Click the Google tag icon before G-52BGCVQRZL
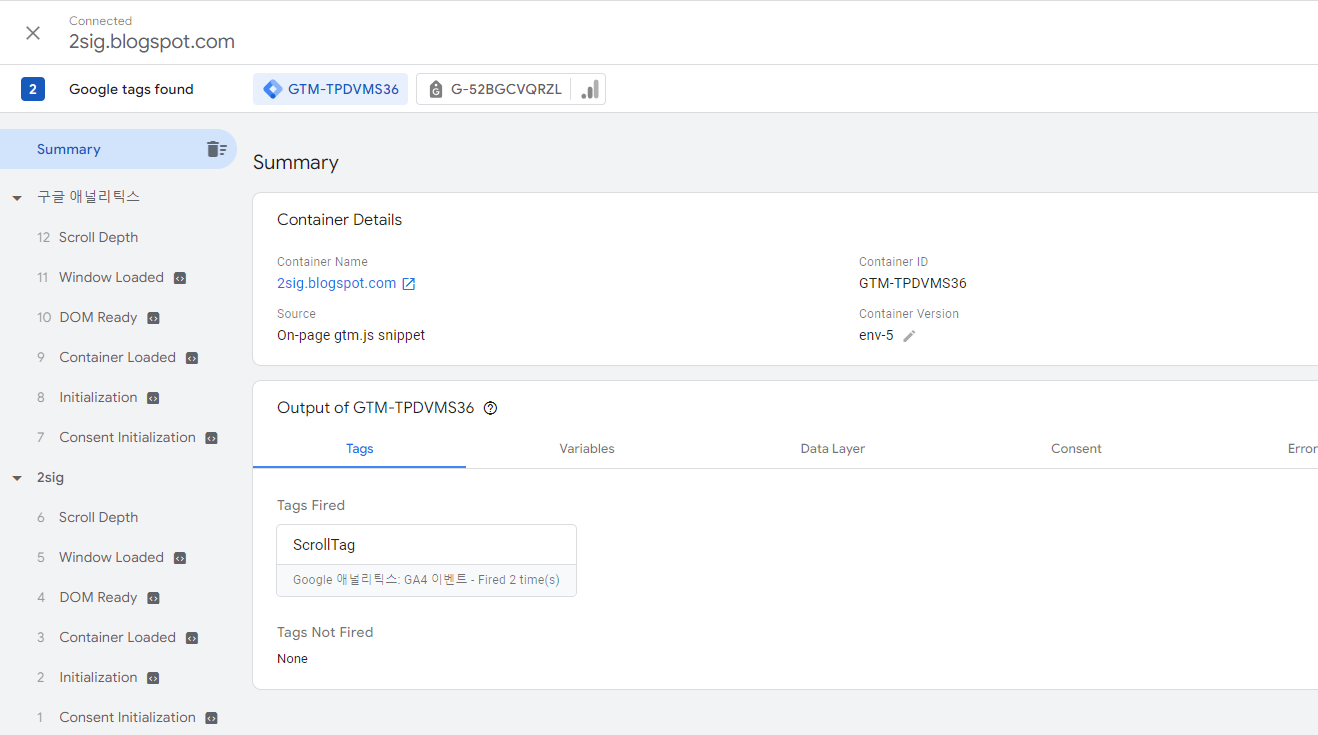The height and width of the screenshot is (735, 1318). pos(435,90)
